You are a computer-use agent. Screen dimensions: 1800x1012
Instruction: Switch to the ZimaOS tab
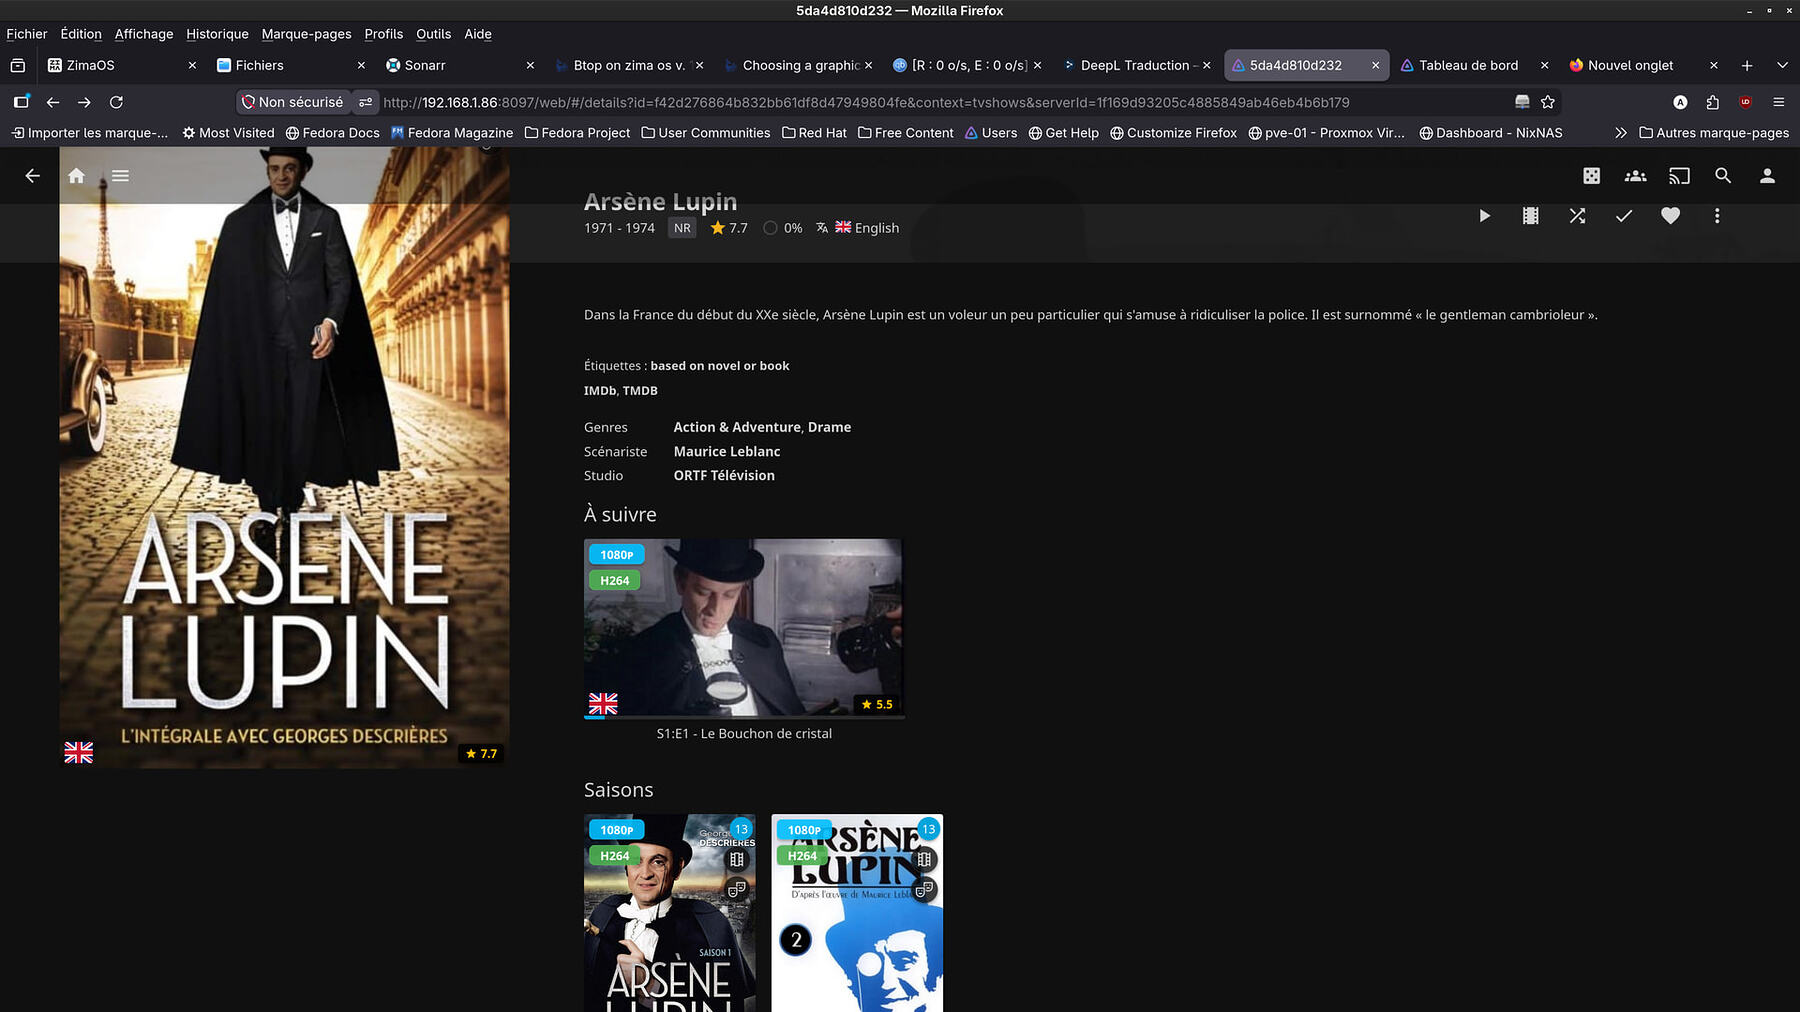[x=122, y=65]
